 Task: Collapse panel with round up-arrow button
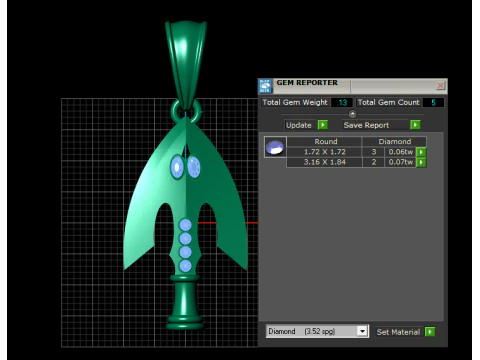(x=352, y=114)
